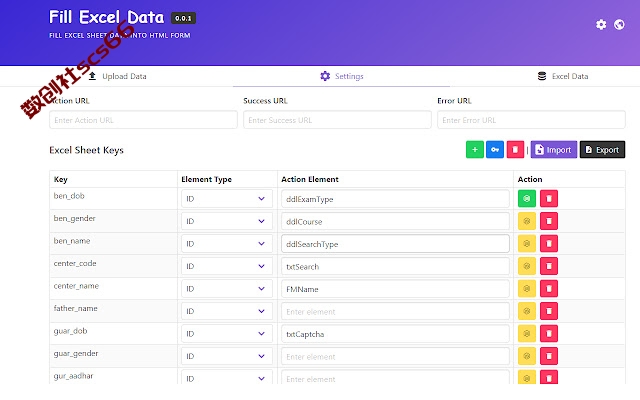
Task: Add a new key with green plus button
Action: point(475,150)
